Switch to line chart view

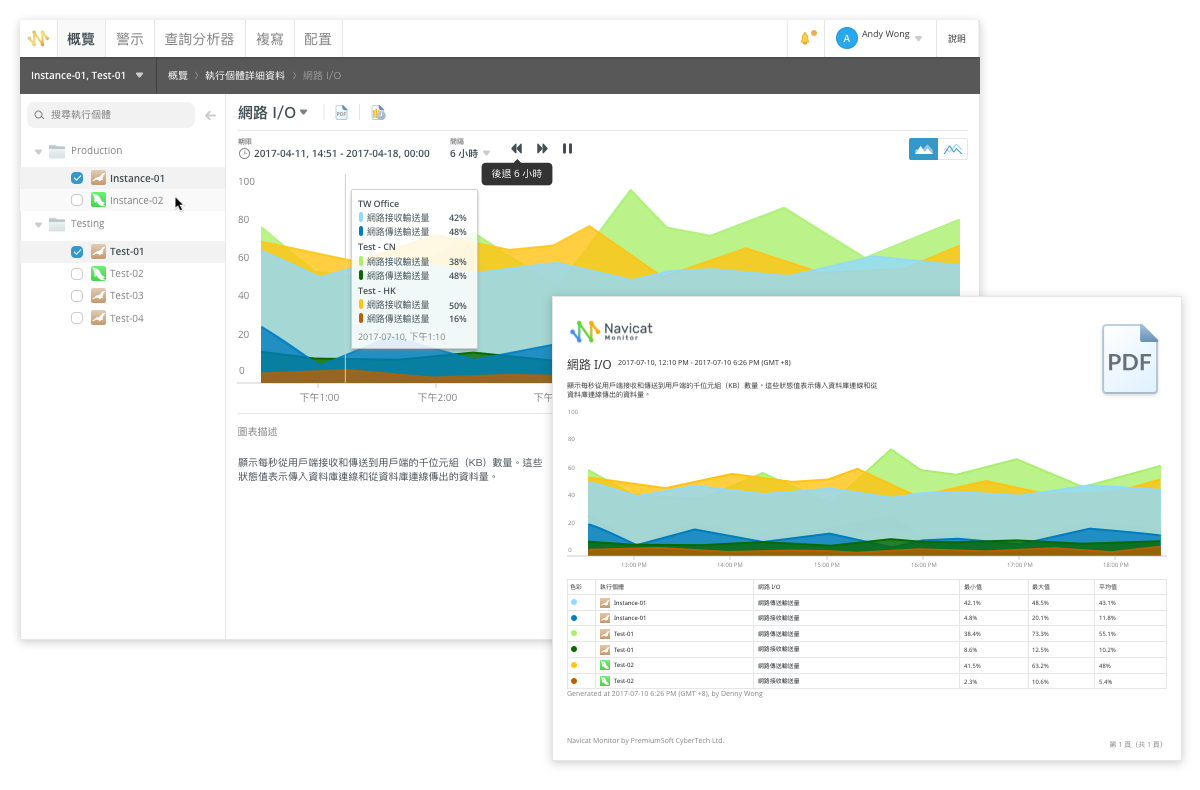(x=953, y=149)
